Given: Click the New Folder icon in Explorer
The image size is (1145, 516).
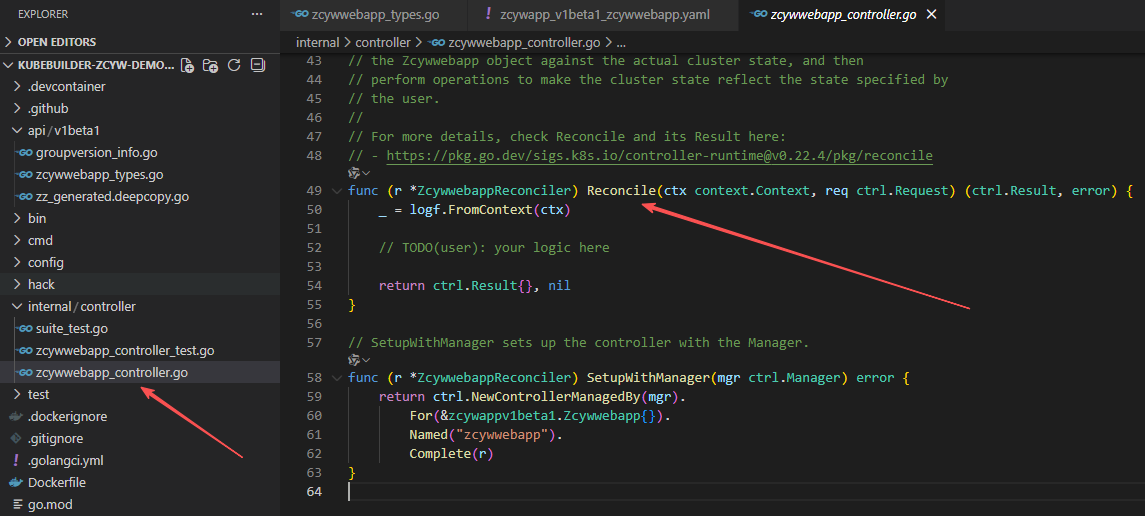Looking at the screenshot, I should [210, 65].
